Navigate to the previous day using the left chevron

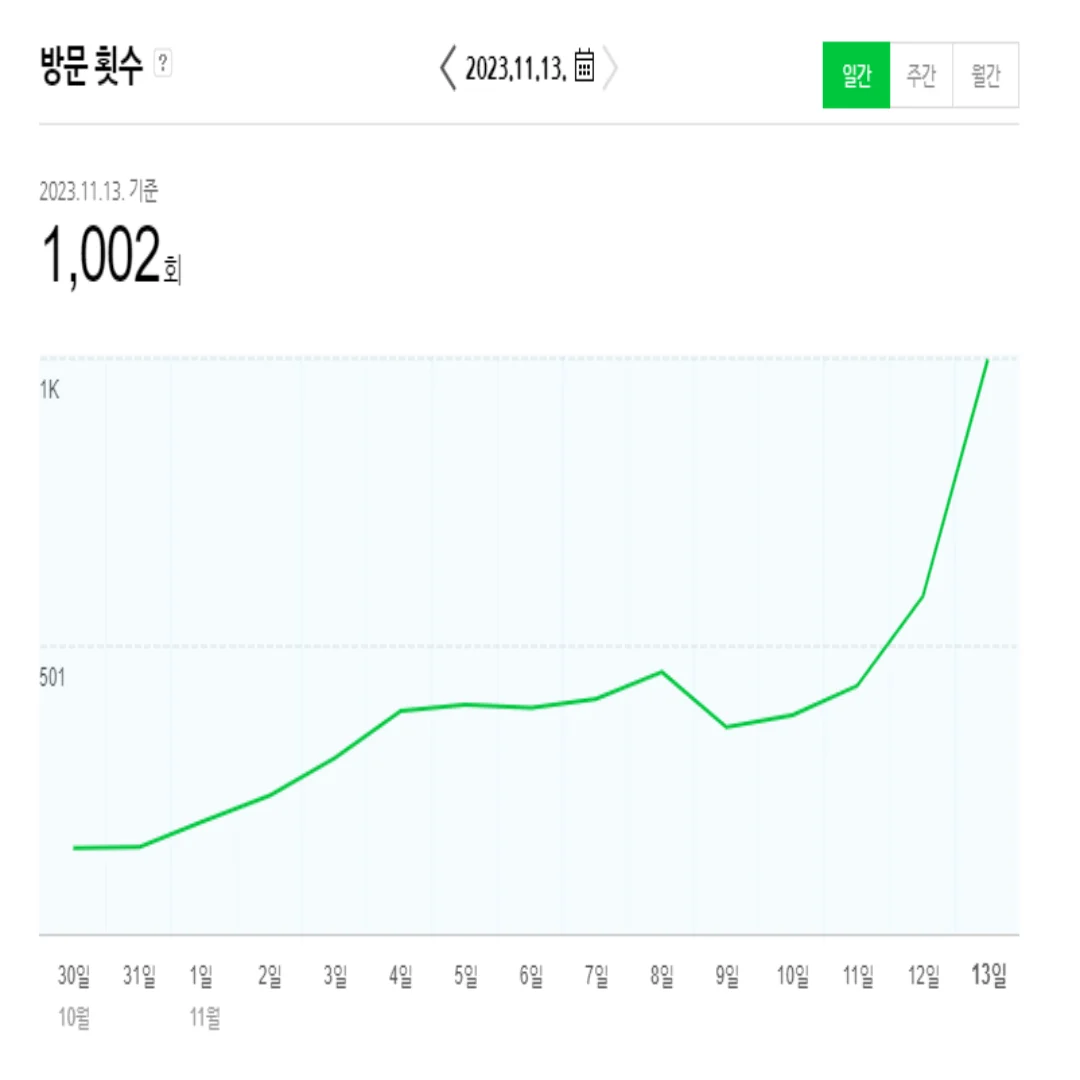[446, 68]
